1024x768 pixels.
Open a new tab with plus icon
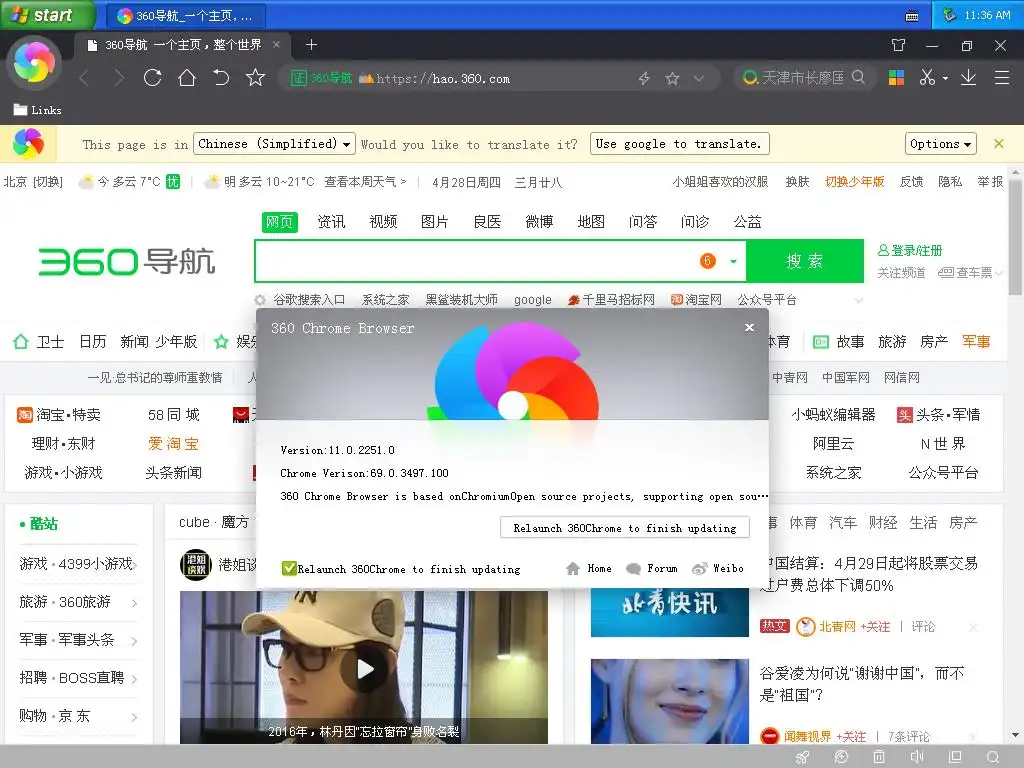312,44
